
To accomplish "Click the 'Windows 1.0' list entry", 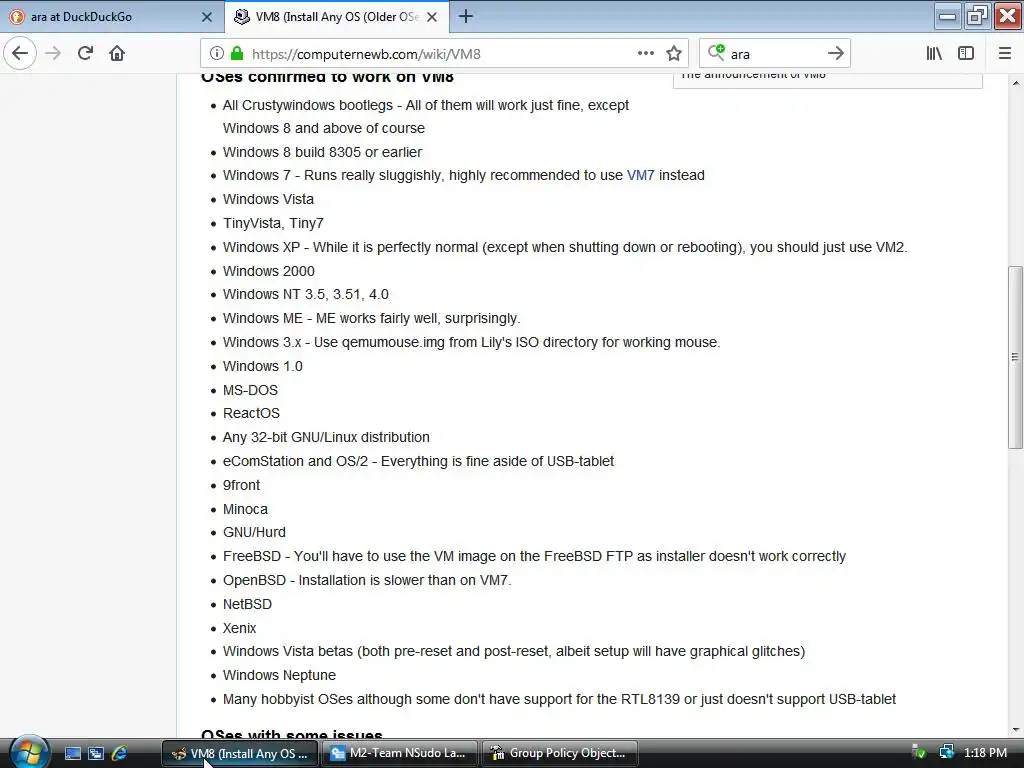I will pyautogui.click(x=263, y=366).
